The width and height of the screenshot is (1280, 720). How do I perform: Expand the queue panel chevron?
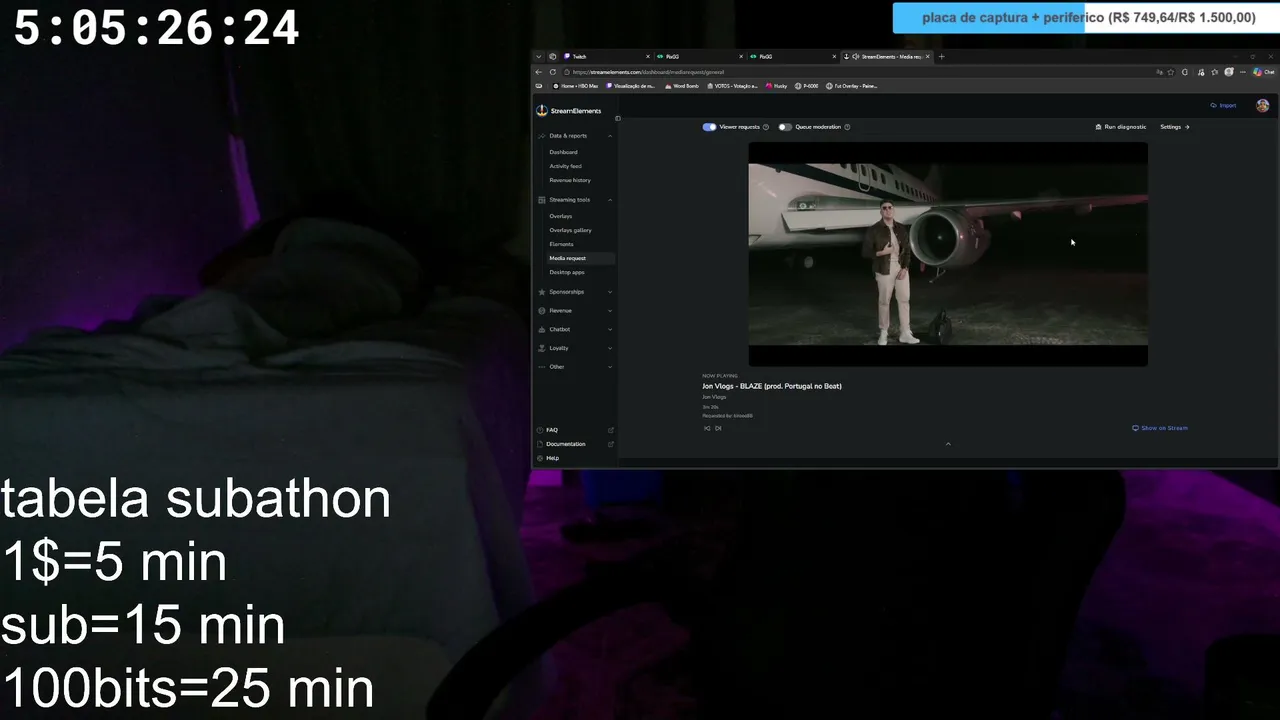click(x=948, y=444)
